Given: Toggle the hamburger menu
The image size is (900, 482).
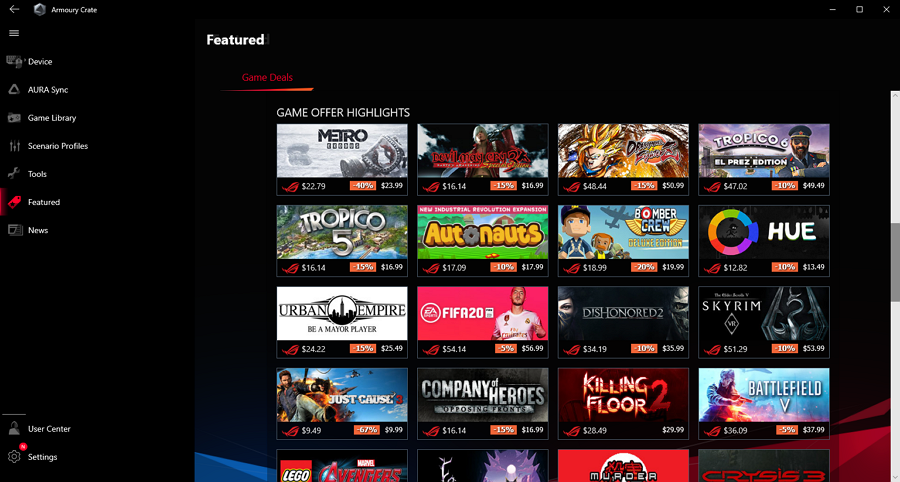Looking at the screenshot, I should [14, 33].
